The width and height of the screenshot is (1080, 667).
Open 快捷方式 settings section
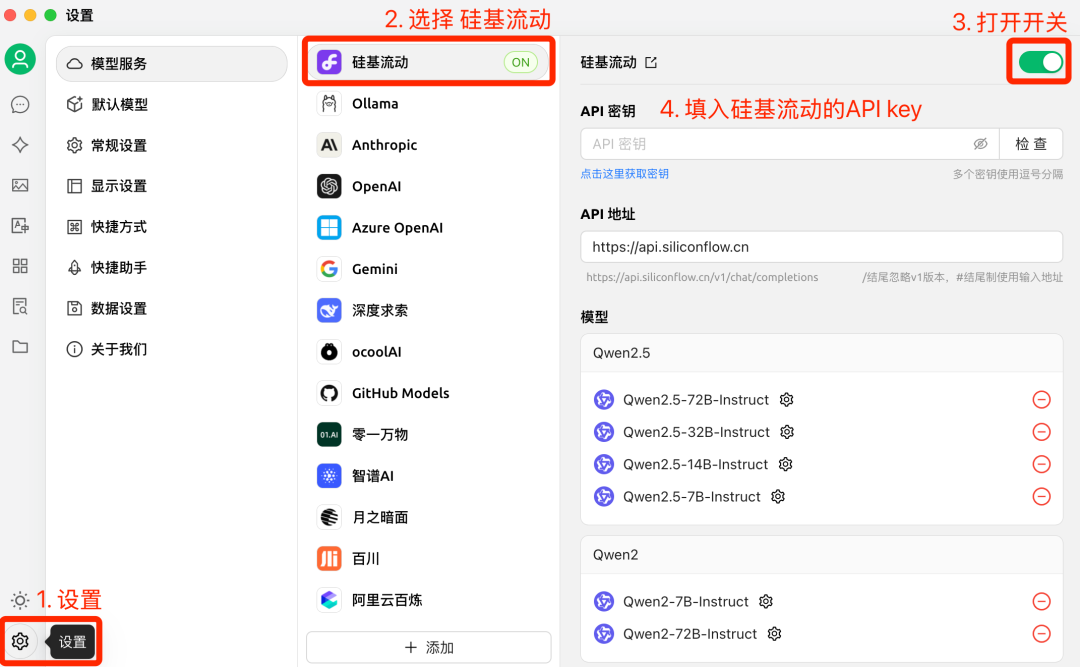tap(172, 227)
